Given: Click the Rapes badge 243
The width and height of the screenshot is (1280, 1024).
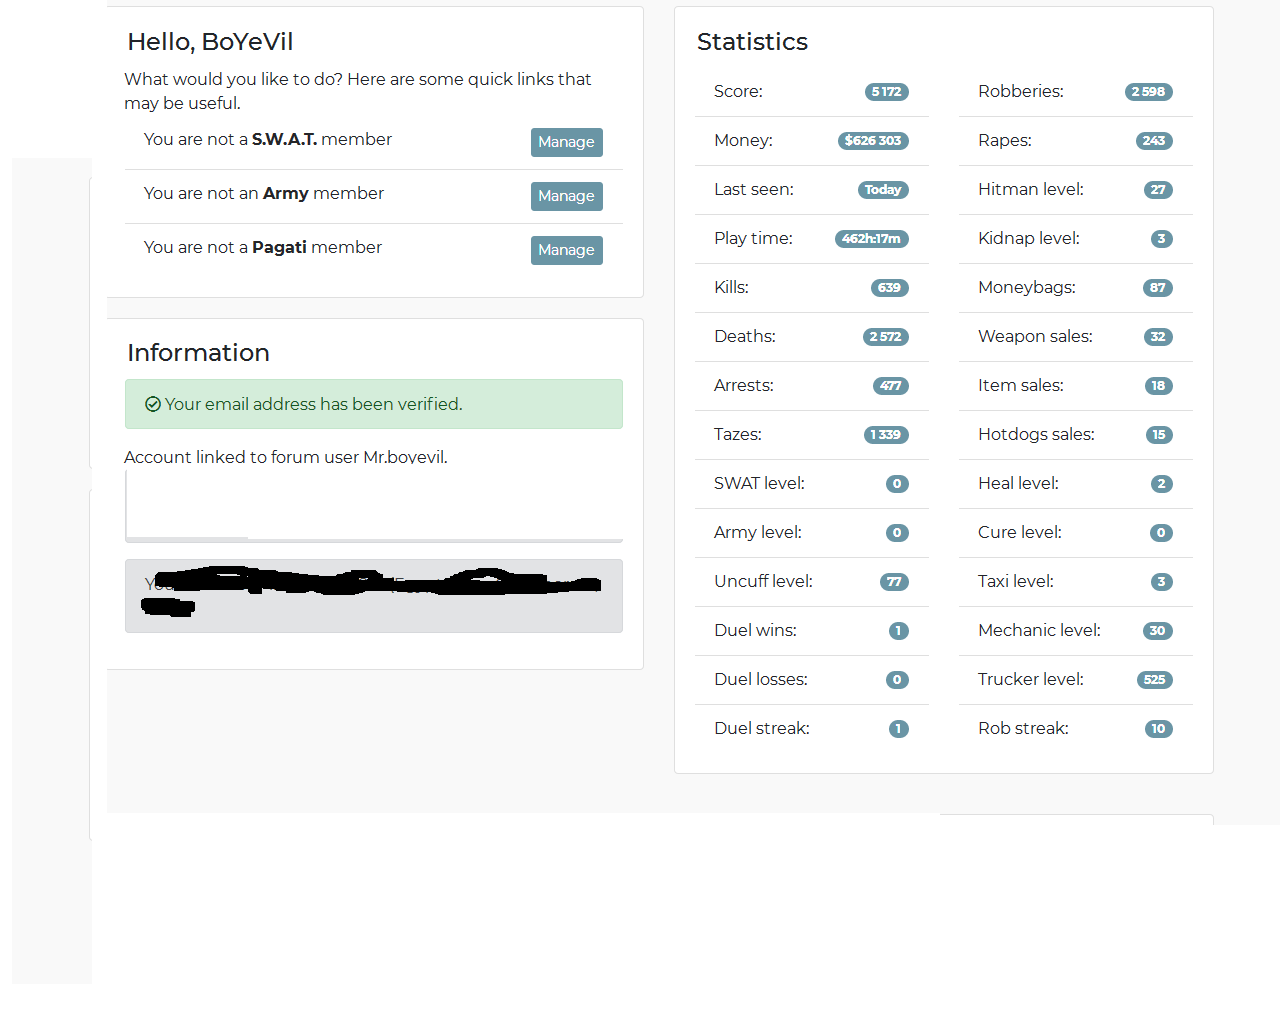Looking at the screenshot, I should 1154,141.
